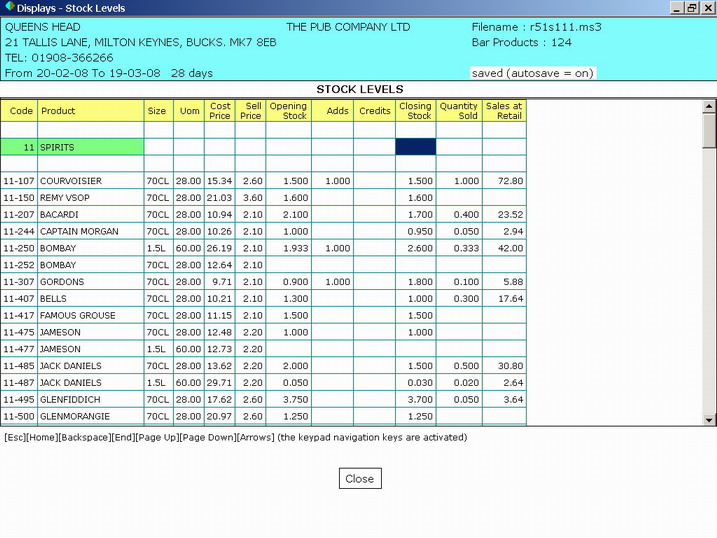Click the saved autosave status label
Image resolution: width=717 pixels, height=538 pixels.
531,73
